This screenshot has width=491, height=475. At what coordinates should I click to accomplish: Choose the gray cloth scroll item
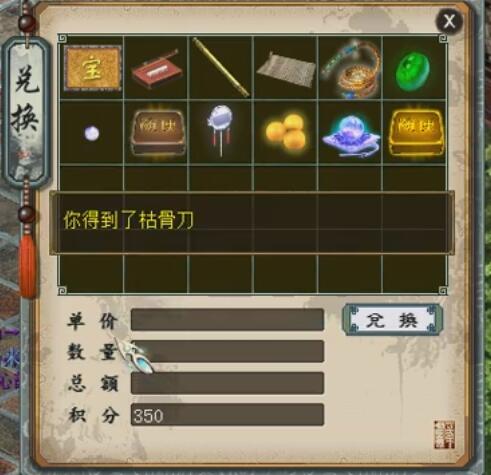point(286,70)
